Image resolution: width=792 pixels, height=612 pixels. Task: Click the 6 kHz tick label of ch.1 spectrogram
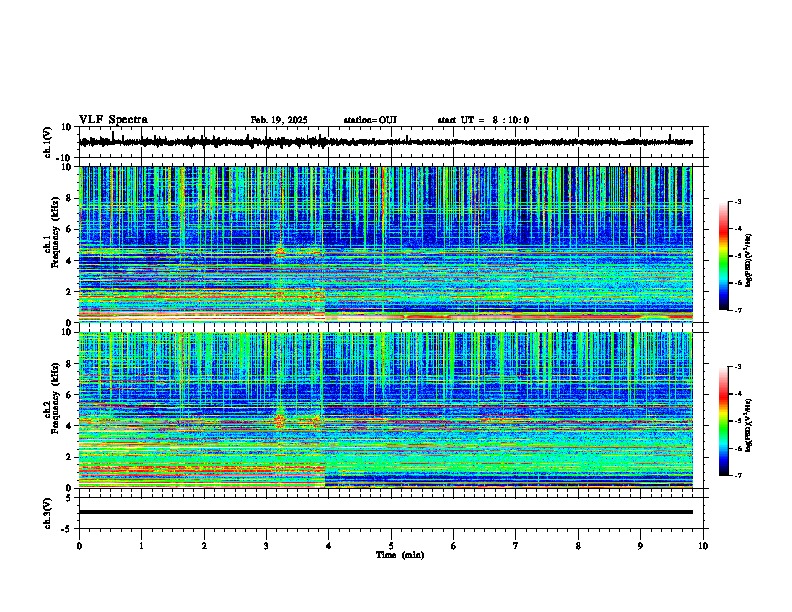[70, 230]
